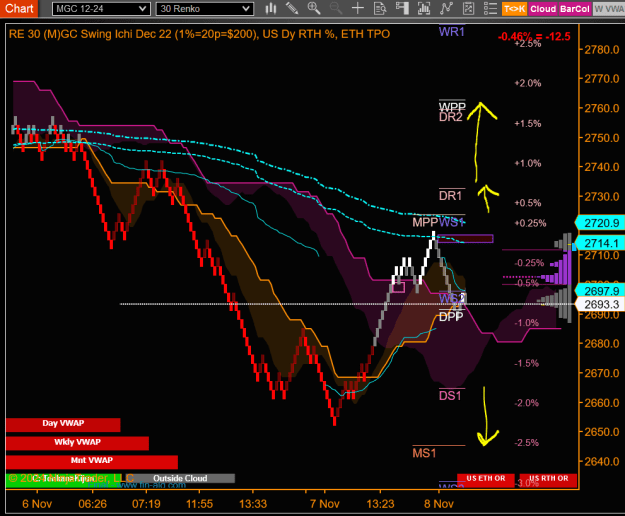Click the 2640.0 price axis label
The width and height of the screenshot is (625, 516).
click(x=602, y=461)
